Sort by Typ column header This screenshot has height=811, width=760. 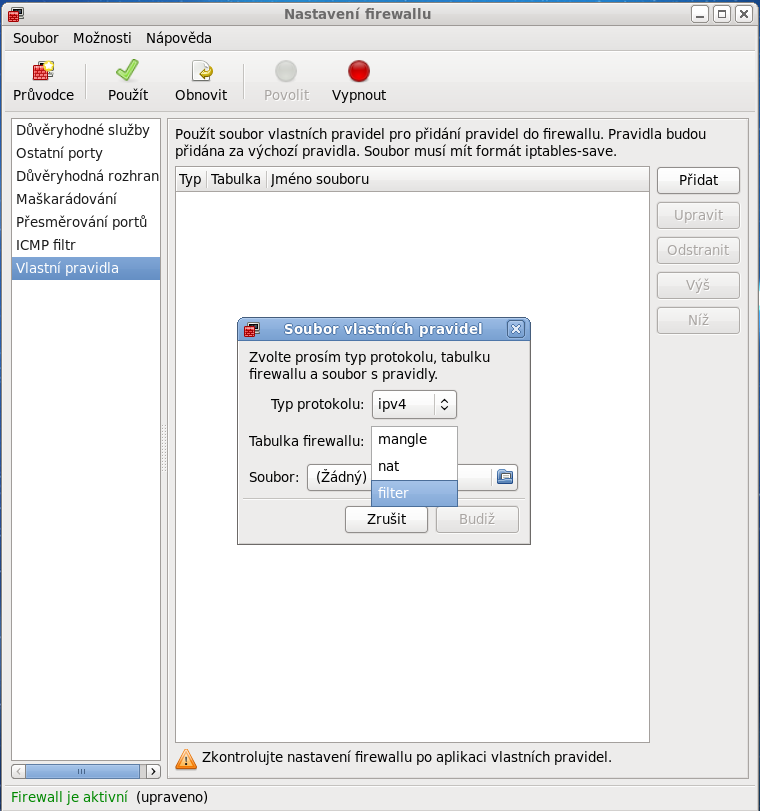pos(191,179)
